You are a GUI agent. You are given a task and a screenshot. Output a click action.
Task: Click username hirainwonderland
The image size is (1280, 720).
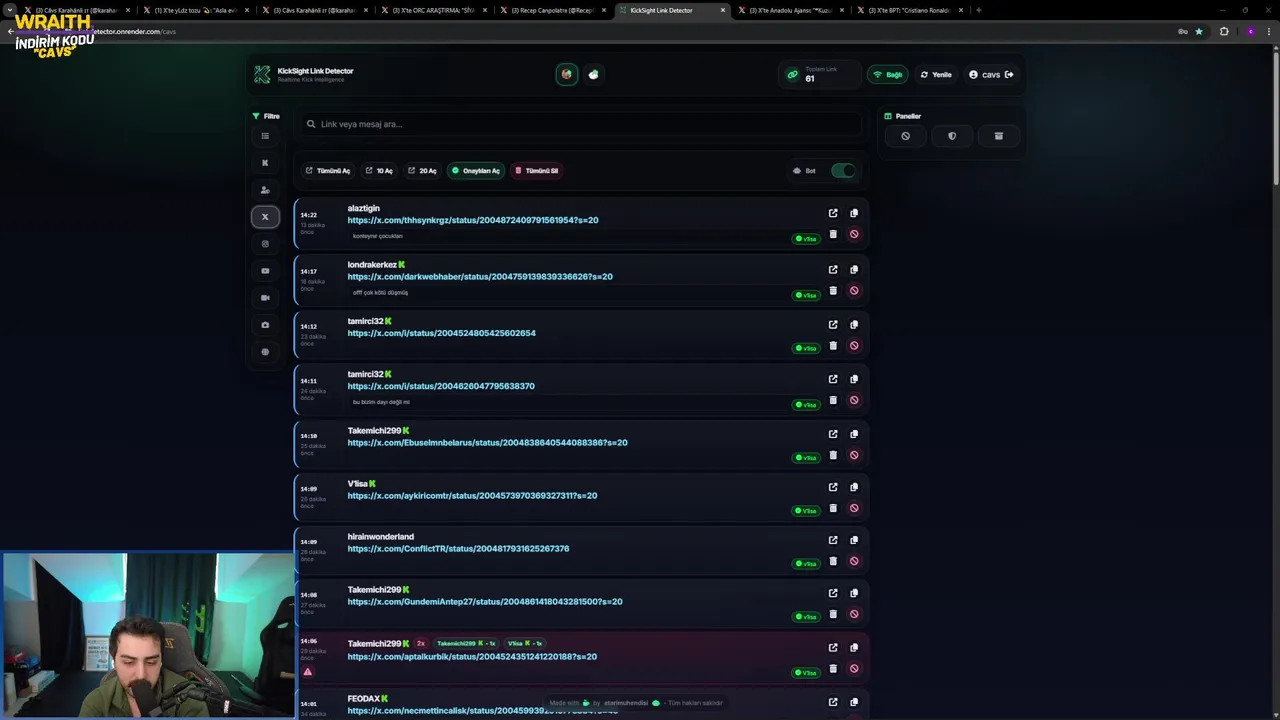(x=380, y=537)
